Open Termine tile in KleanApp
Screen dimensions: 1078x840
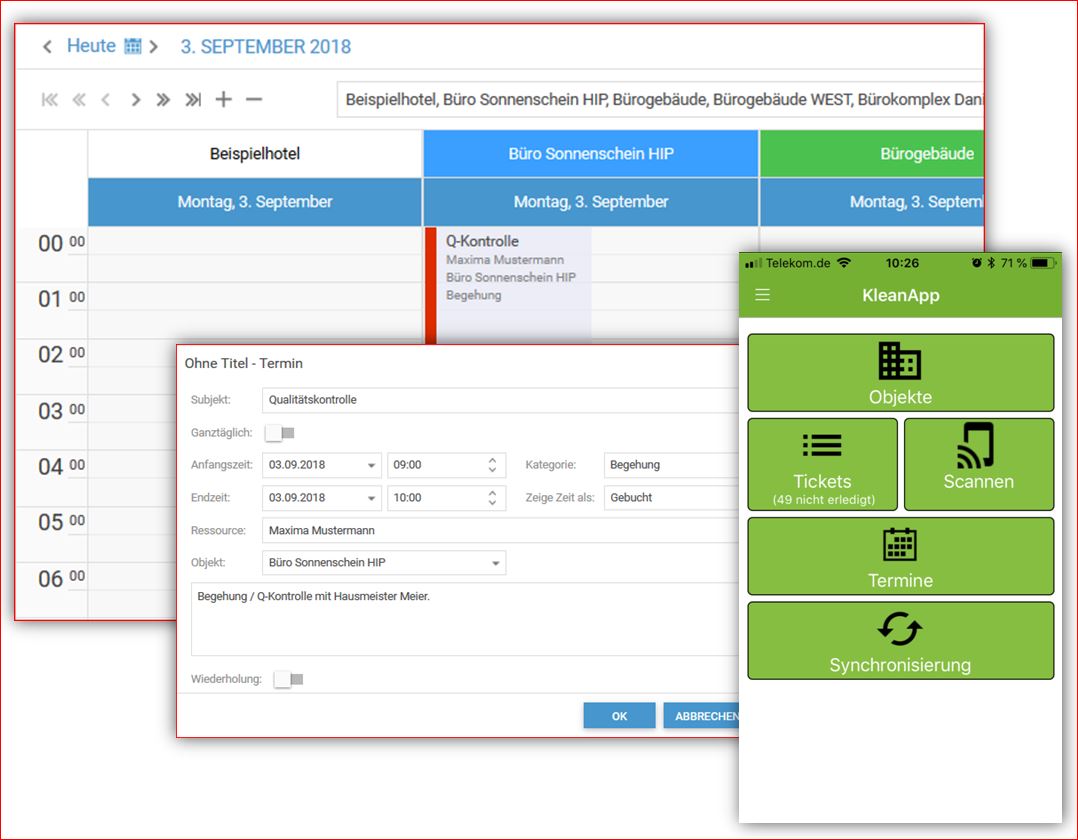tap(901, 556)
